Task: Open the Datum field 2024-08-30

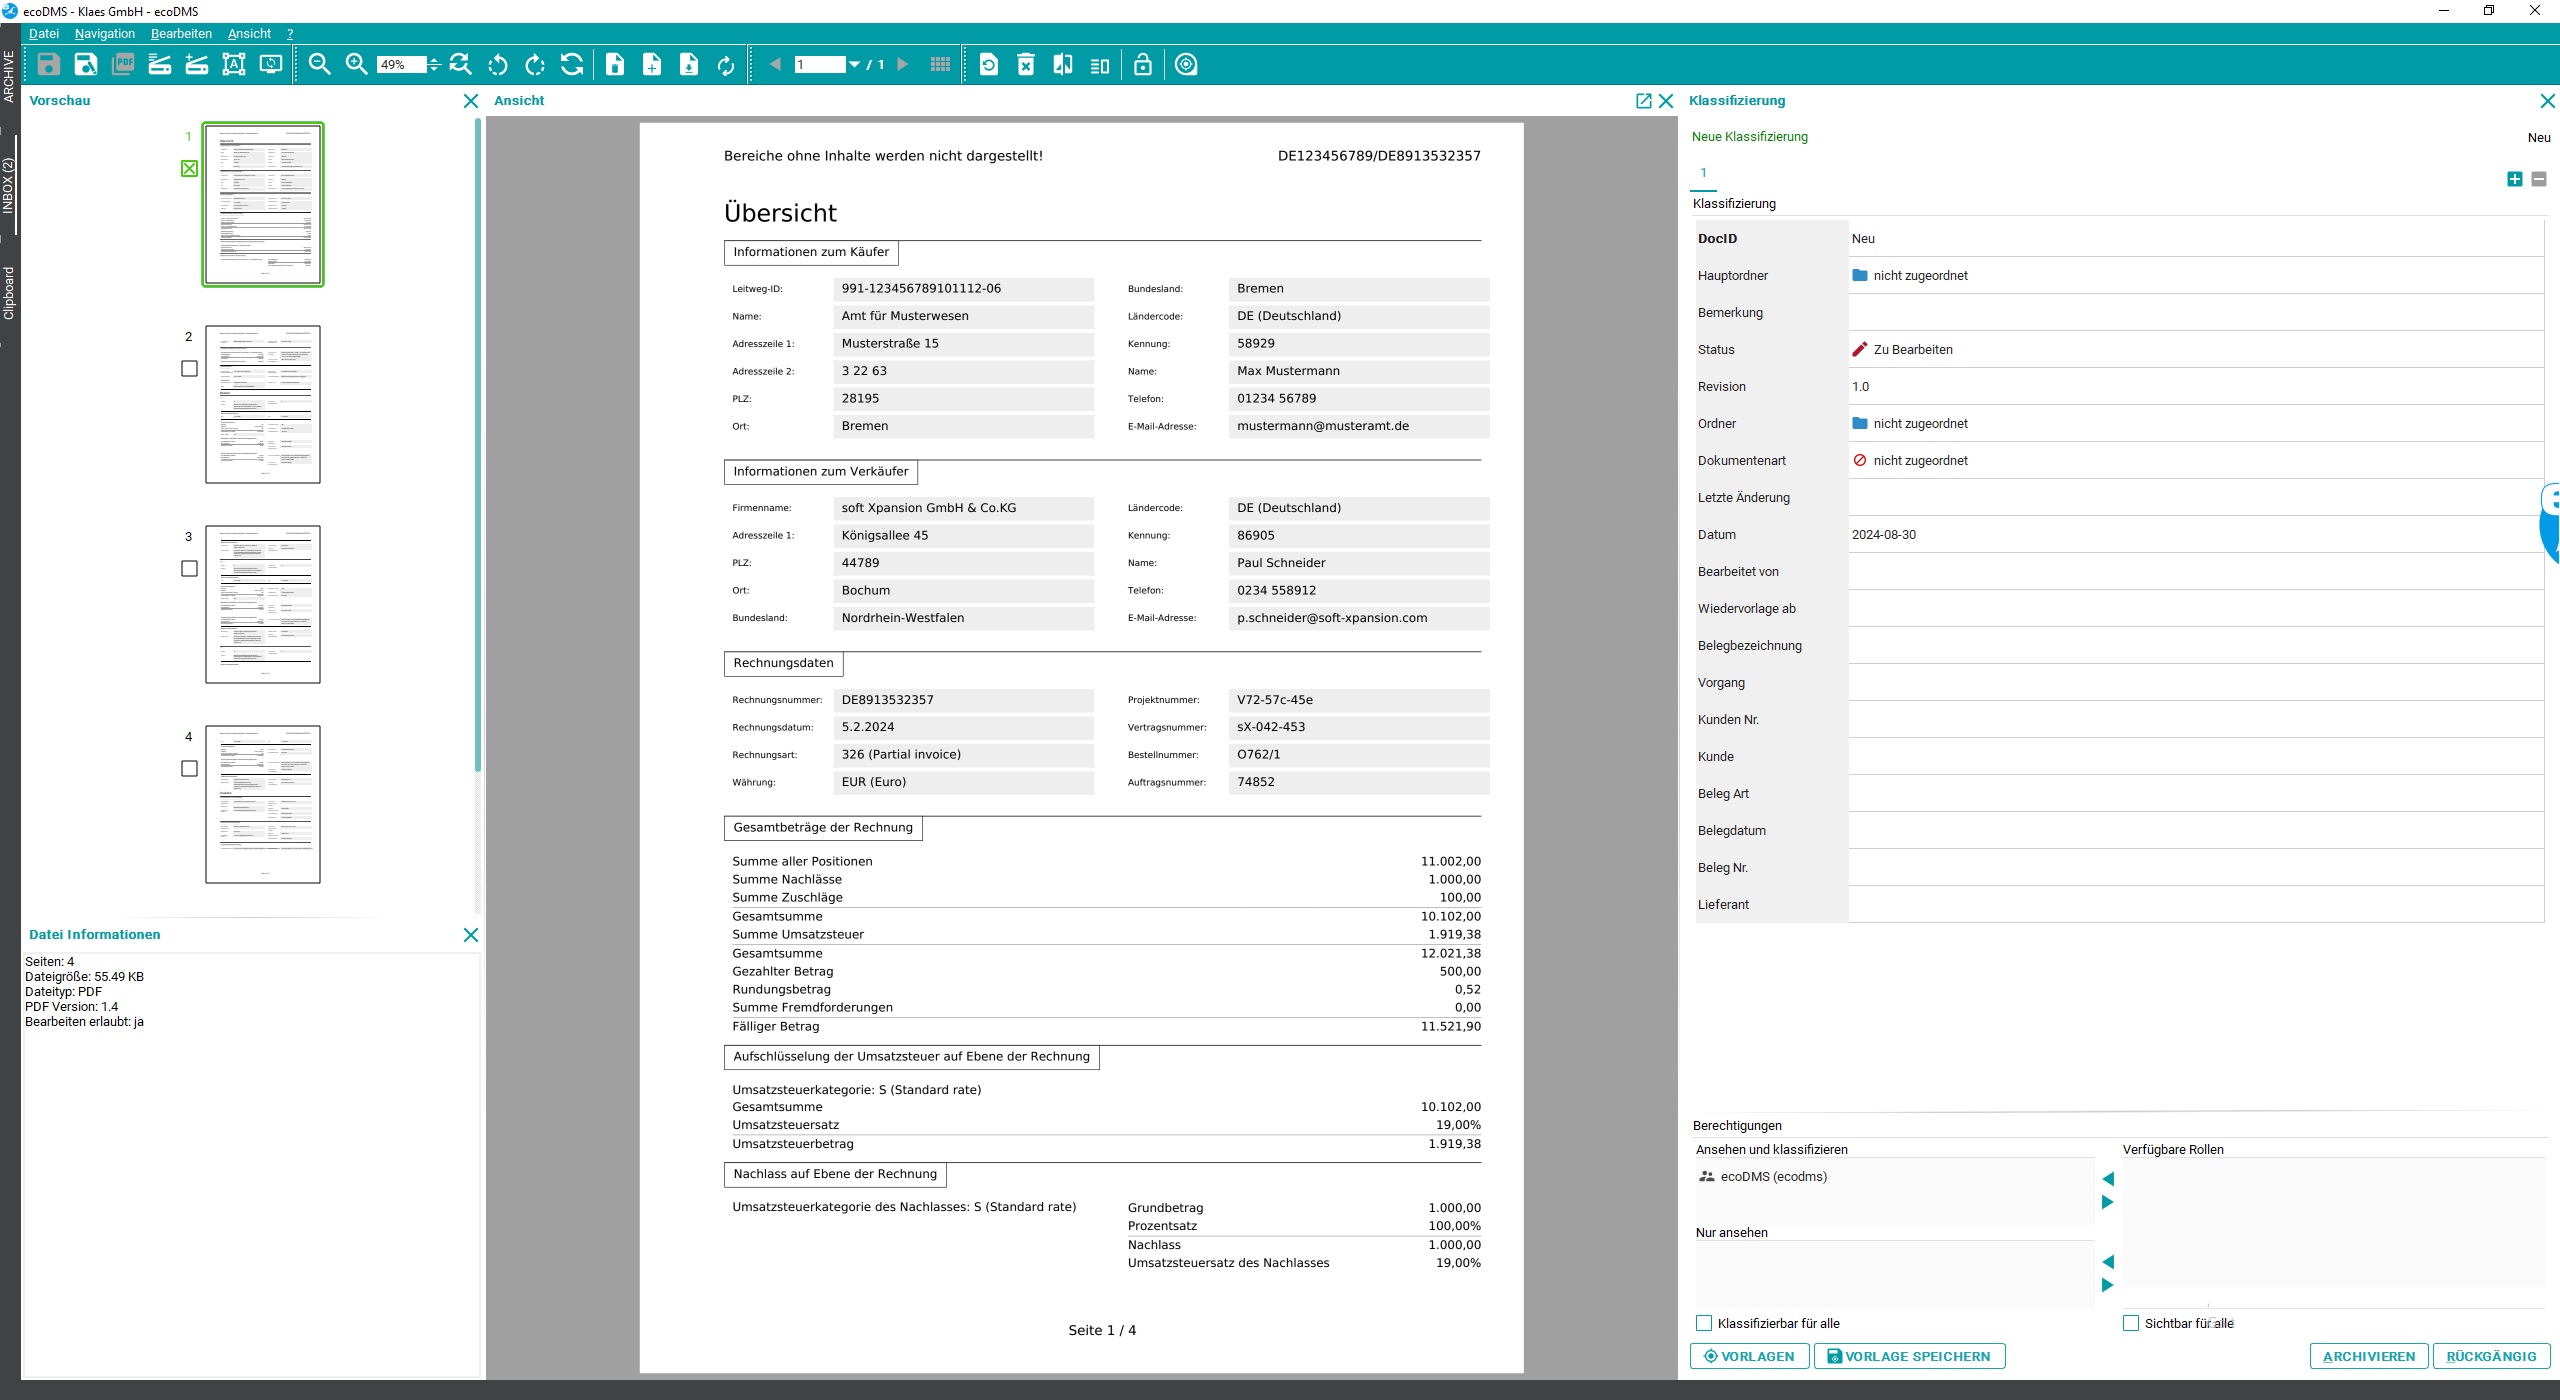Action: [x=2195, y=534]
